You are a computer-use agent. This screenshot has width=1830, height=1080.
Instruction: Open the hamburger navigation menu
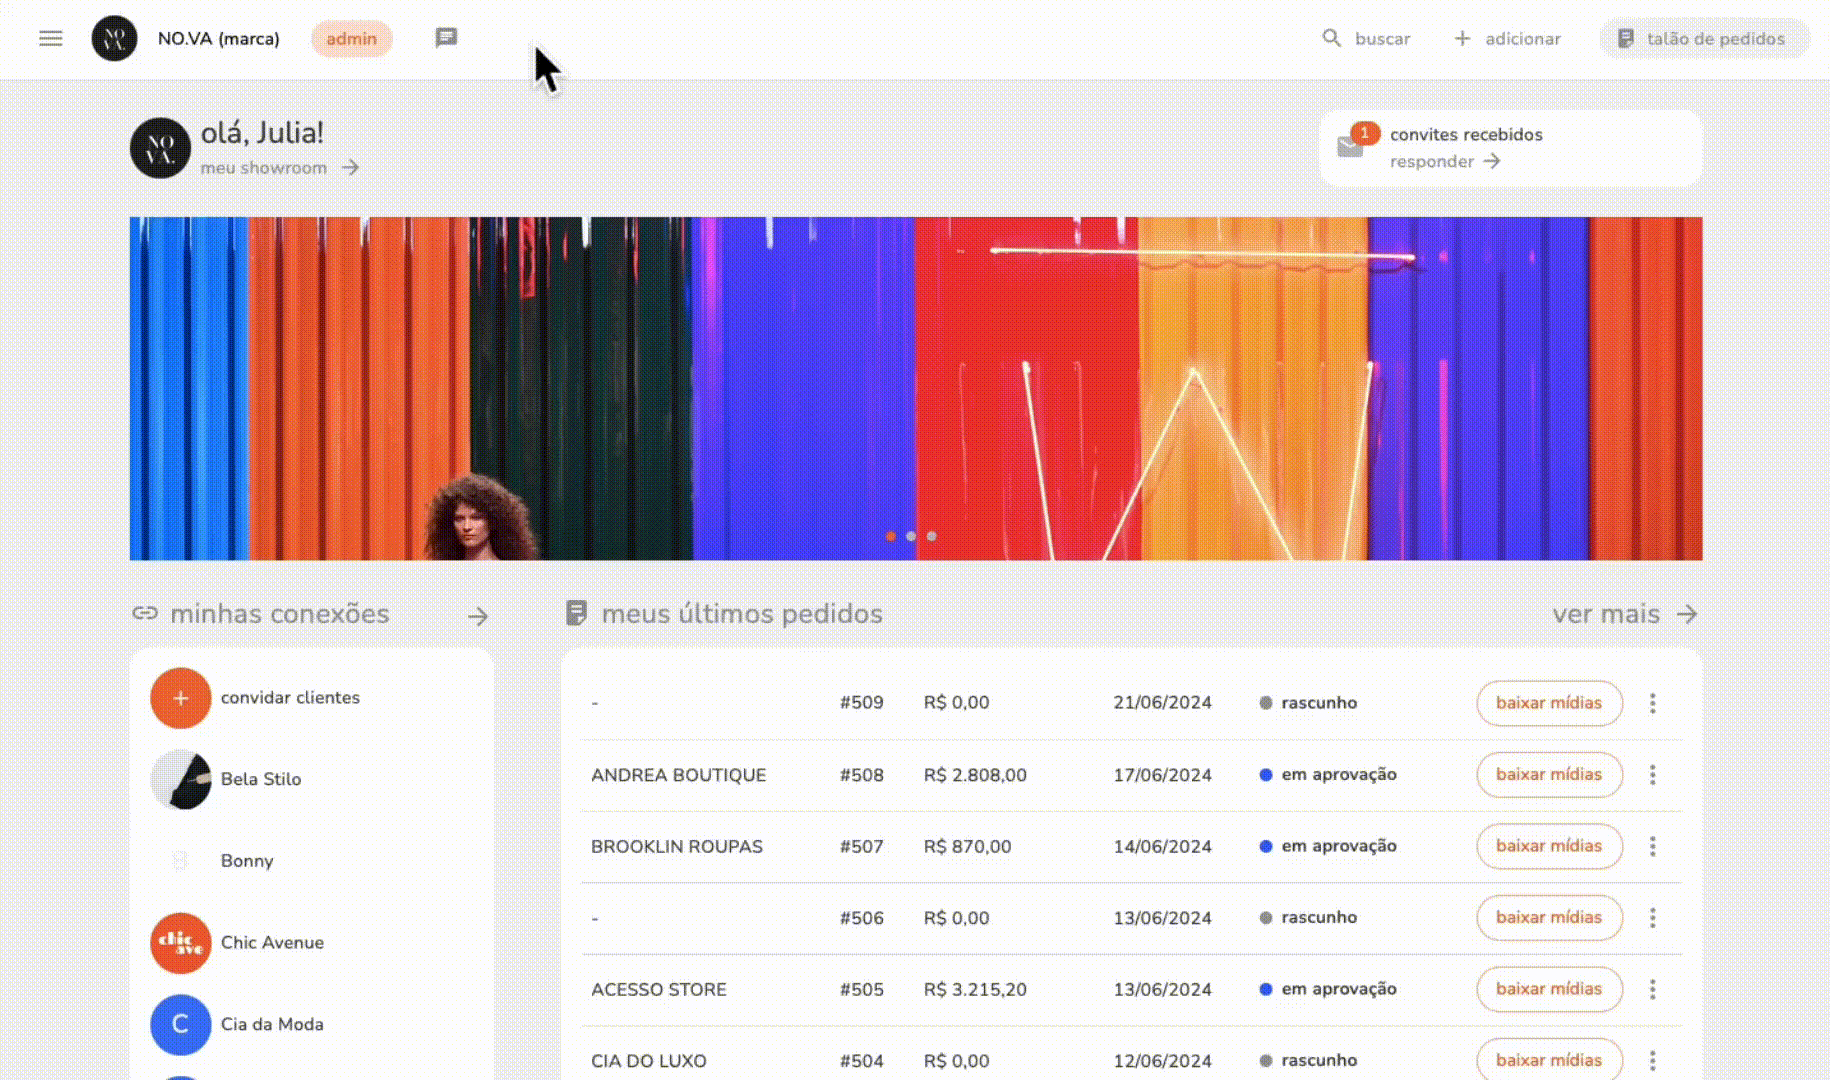(x=50, y=38)
